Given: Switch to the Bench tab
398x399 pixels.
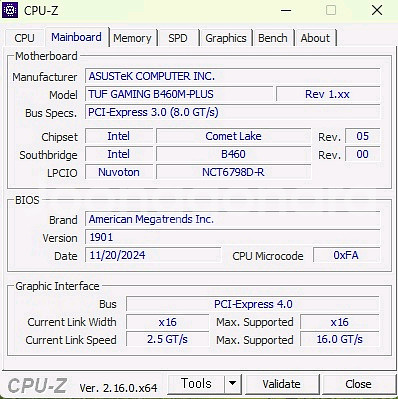Looking at the screenshot, I should point(273,38).
